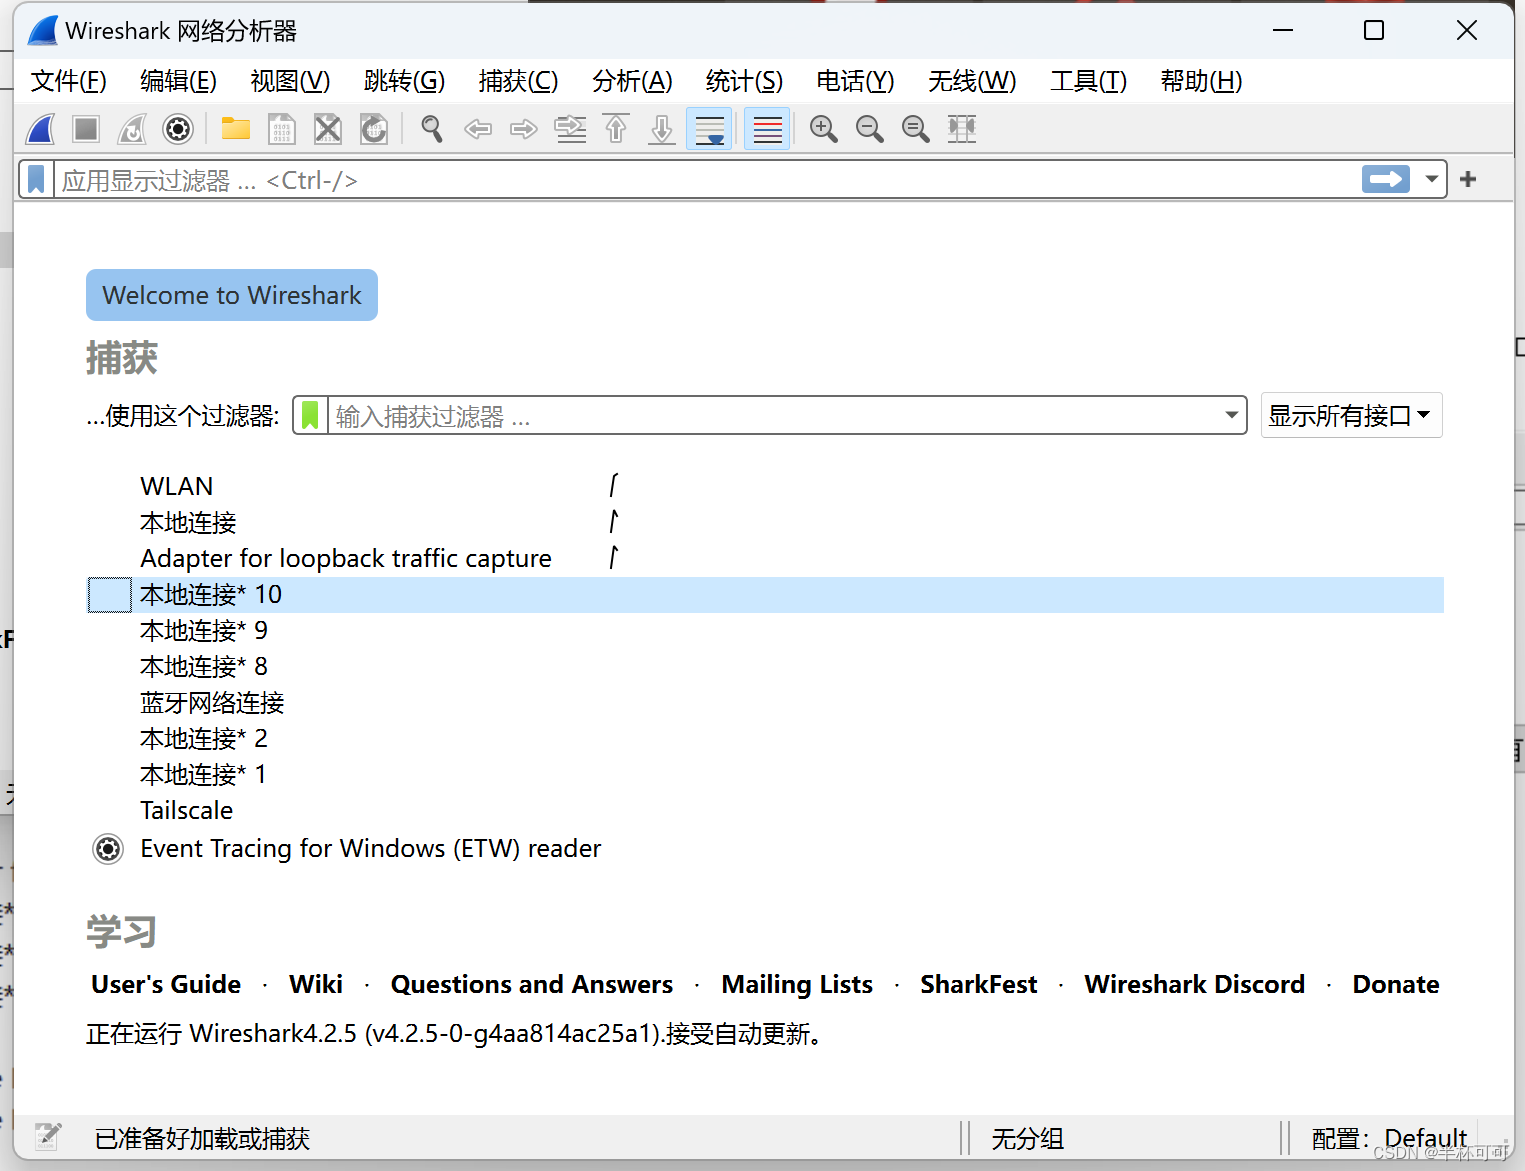1525x1171 pixels.
Task: Close the capture file X icon
Action: 328,129
